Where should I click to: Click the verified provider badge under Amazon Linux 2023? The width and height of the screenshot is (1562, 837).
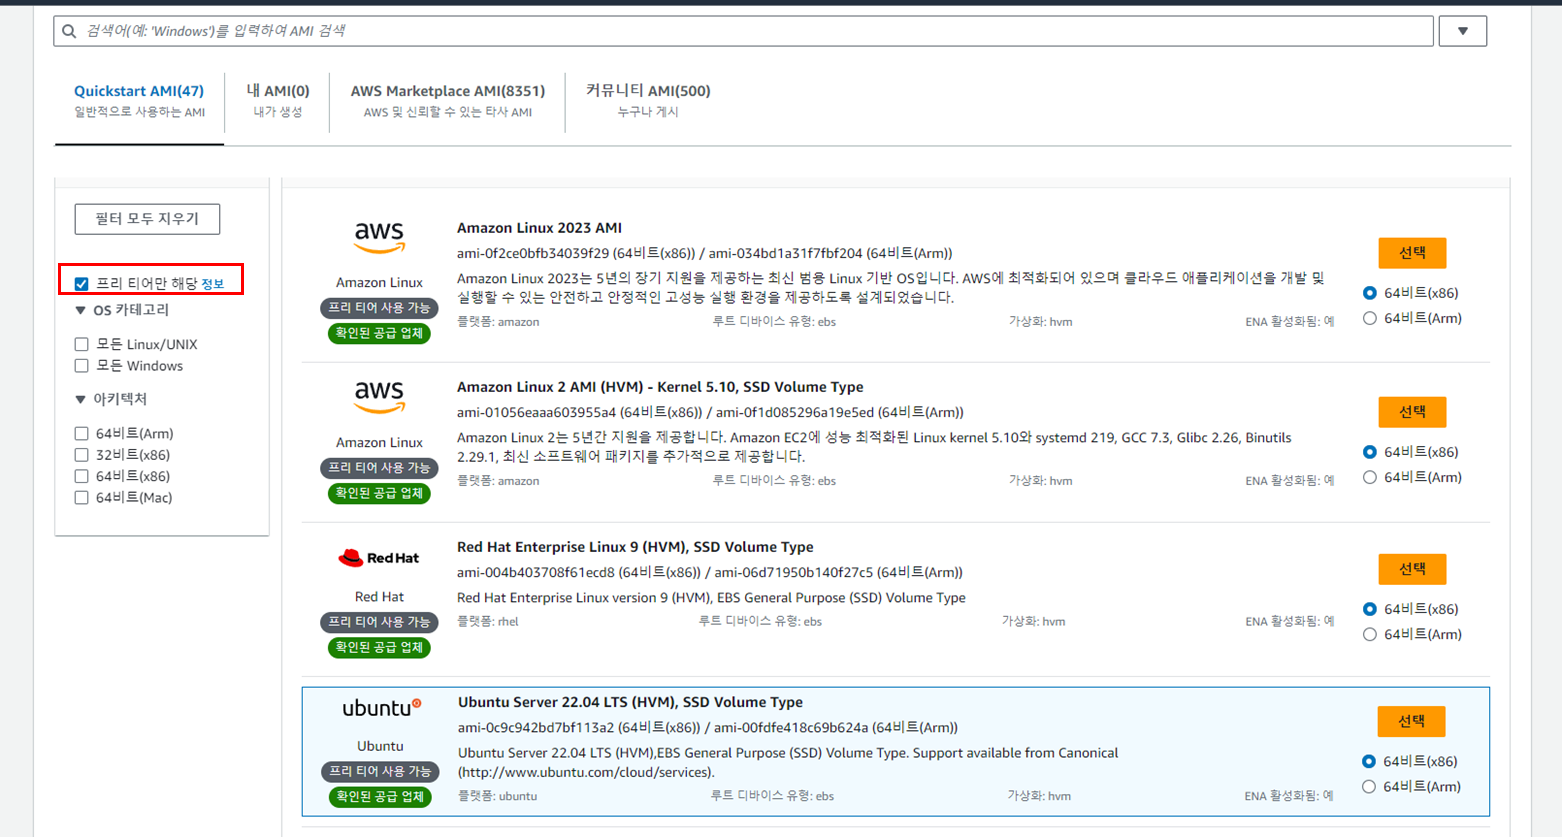[x=379, y=333]
